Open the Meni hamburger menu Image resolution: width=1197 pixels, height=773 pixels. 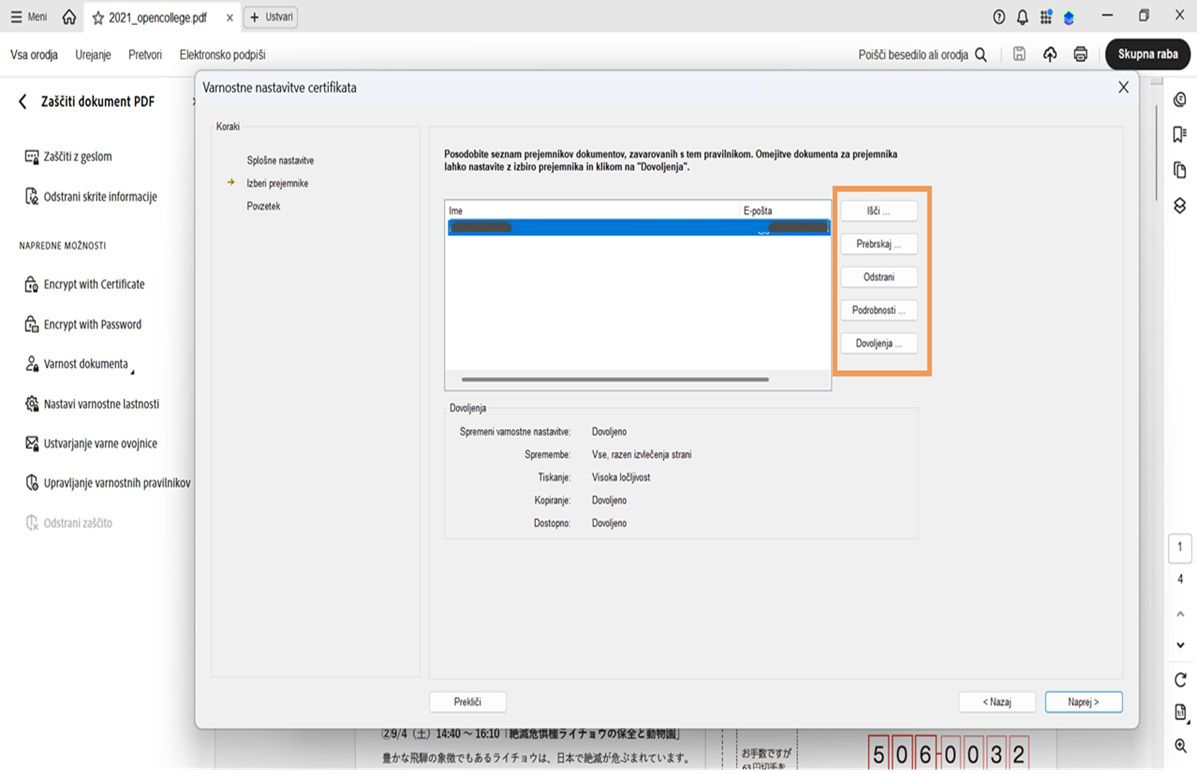click(28, 17)
